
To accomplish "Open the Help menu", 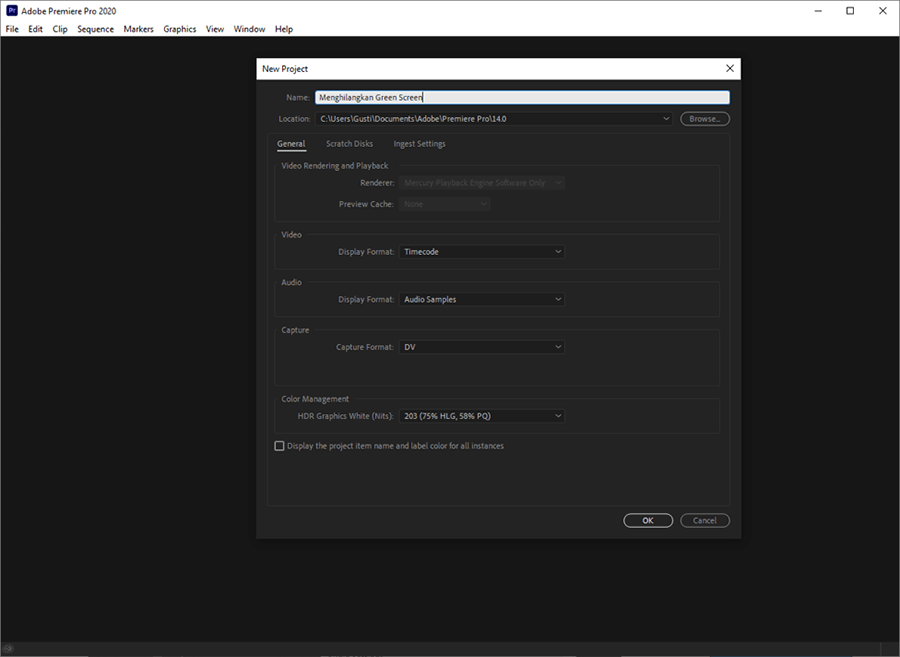I will point(284,29).
